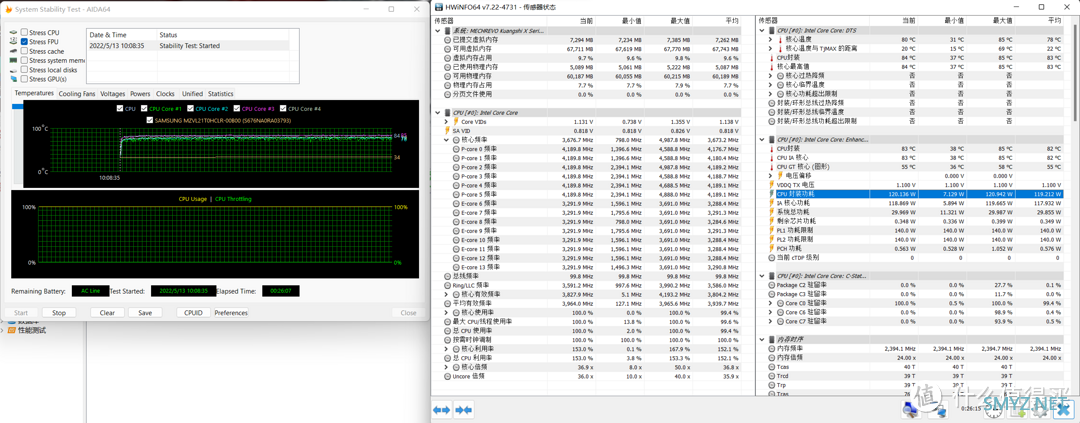
Task: Enable the Stress system memory checkbox
Action: (x=25, y=61)
